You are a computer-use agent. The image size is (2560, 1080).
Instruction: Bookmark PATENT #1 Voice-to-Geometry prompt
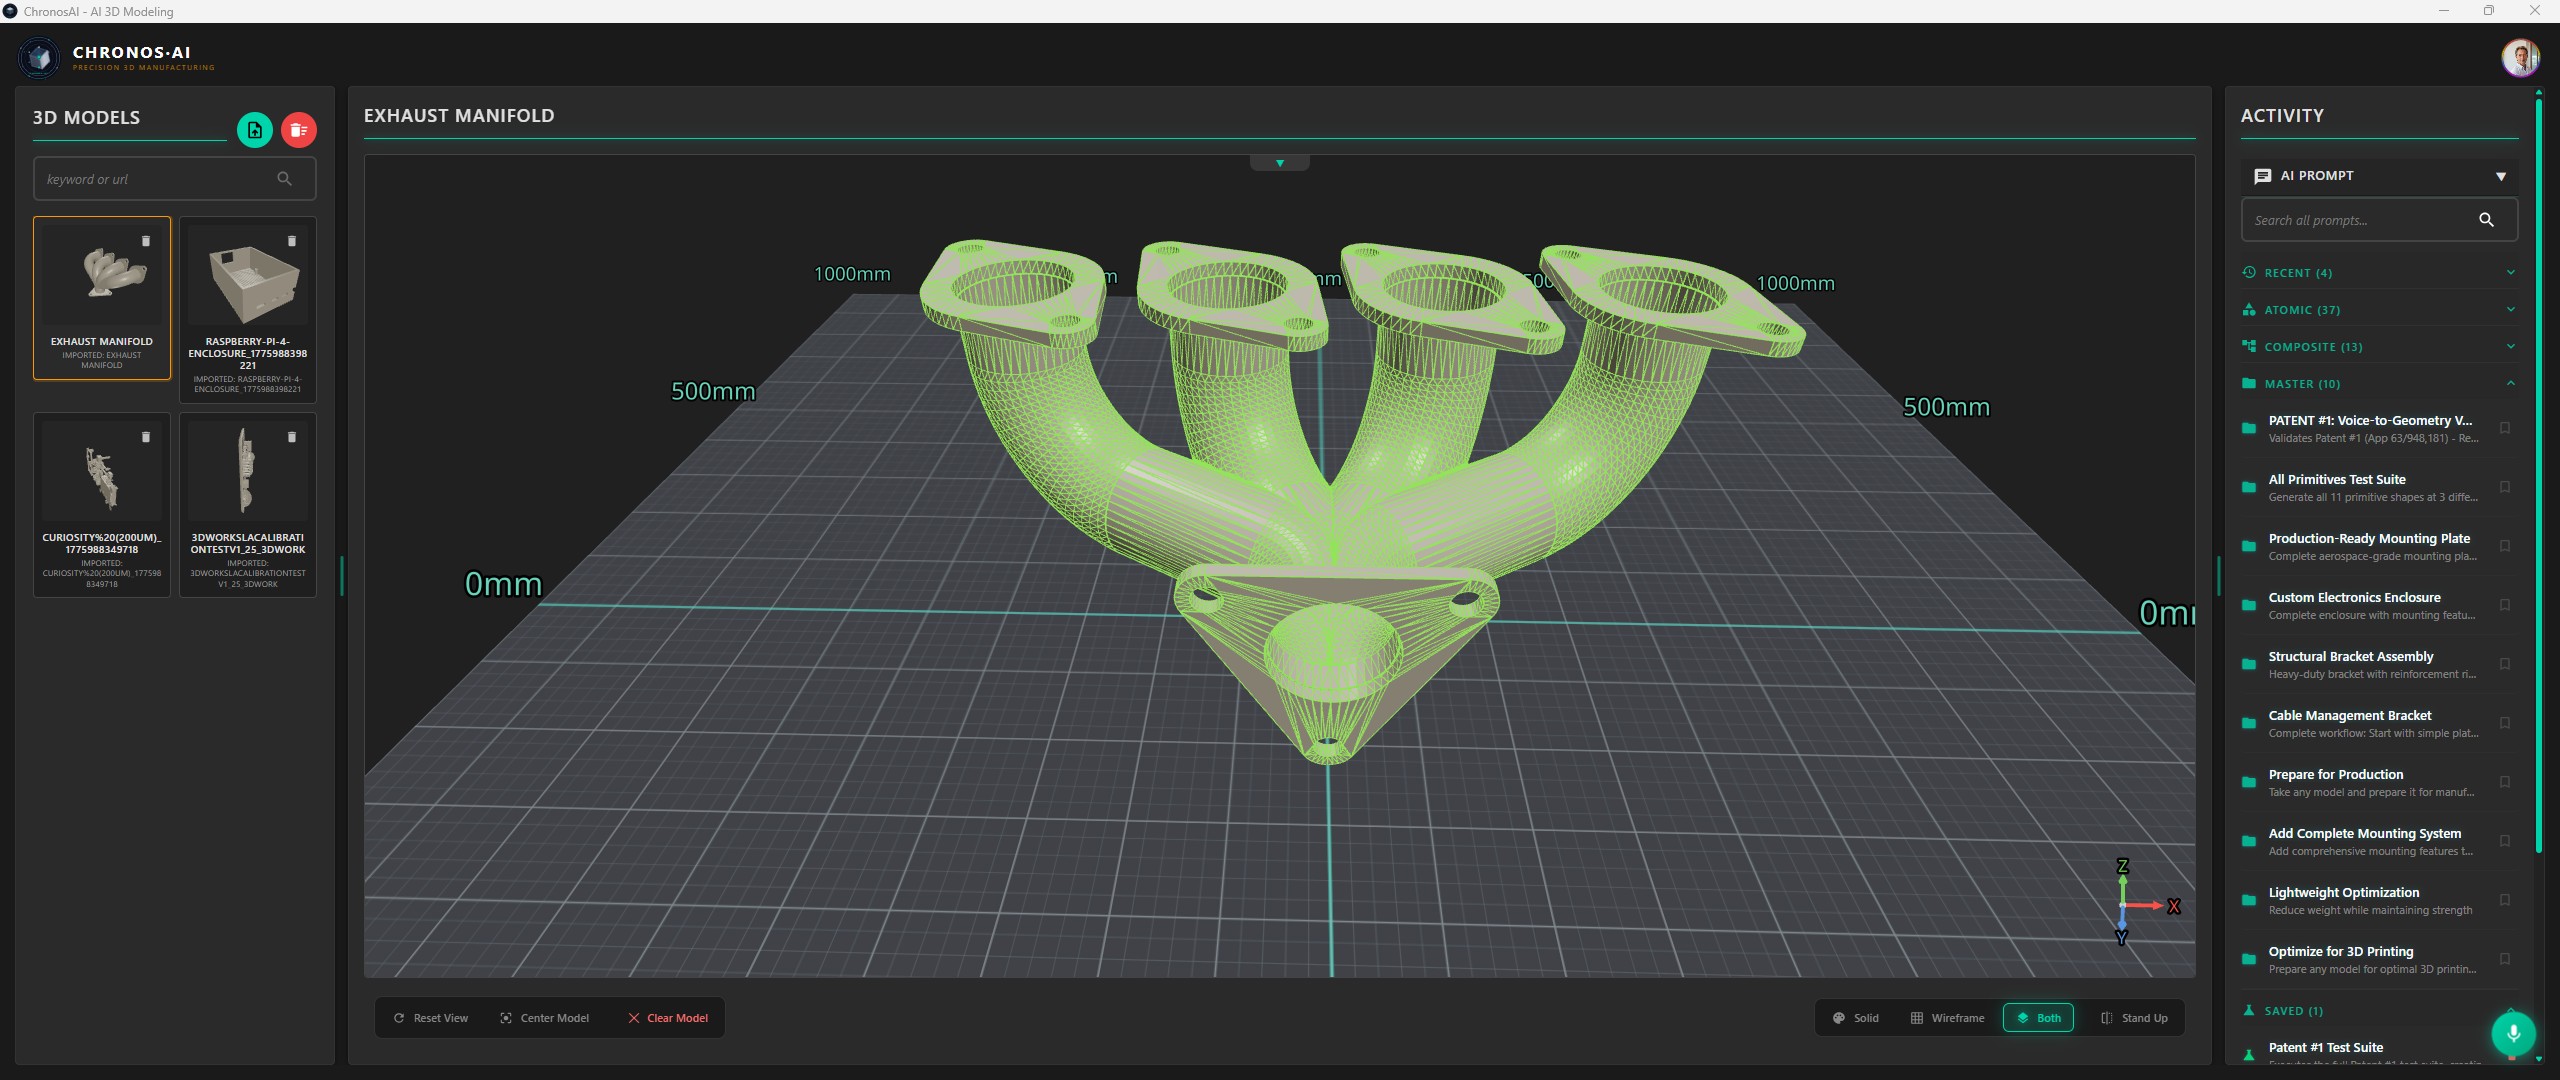2505,429
